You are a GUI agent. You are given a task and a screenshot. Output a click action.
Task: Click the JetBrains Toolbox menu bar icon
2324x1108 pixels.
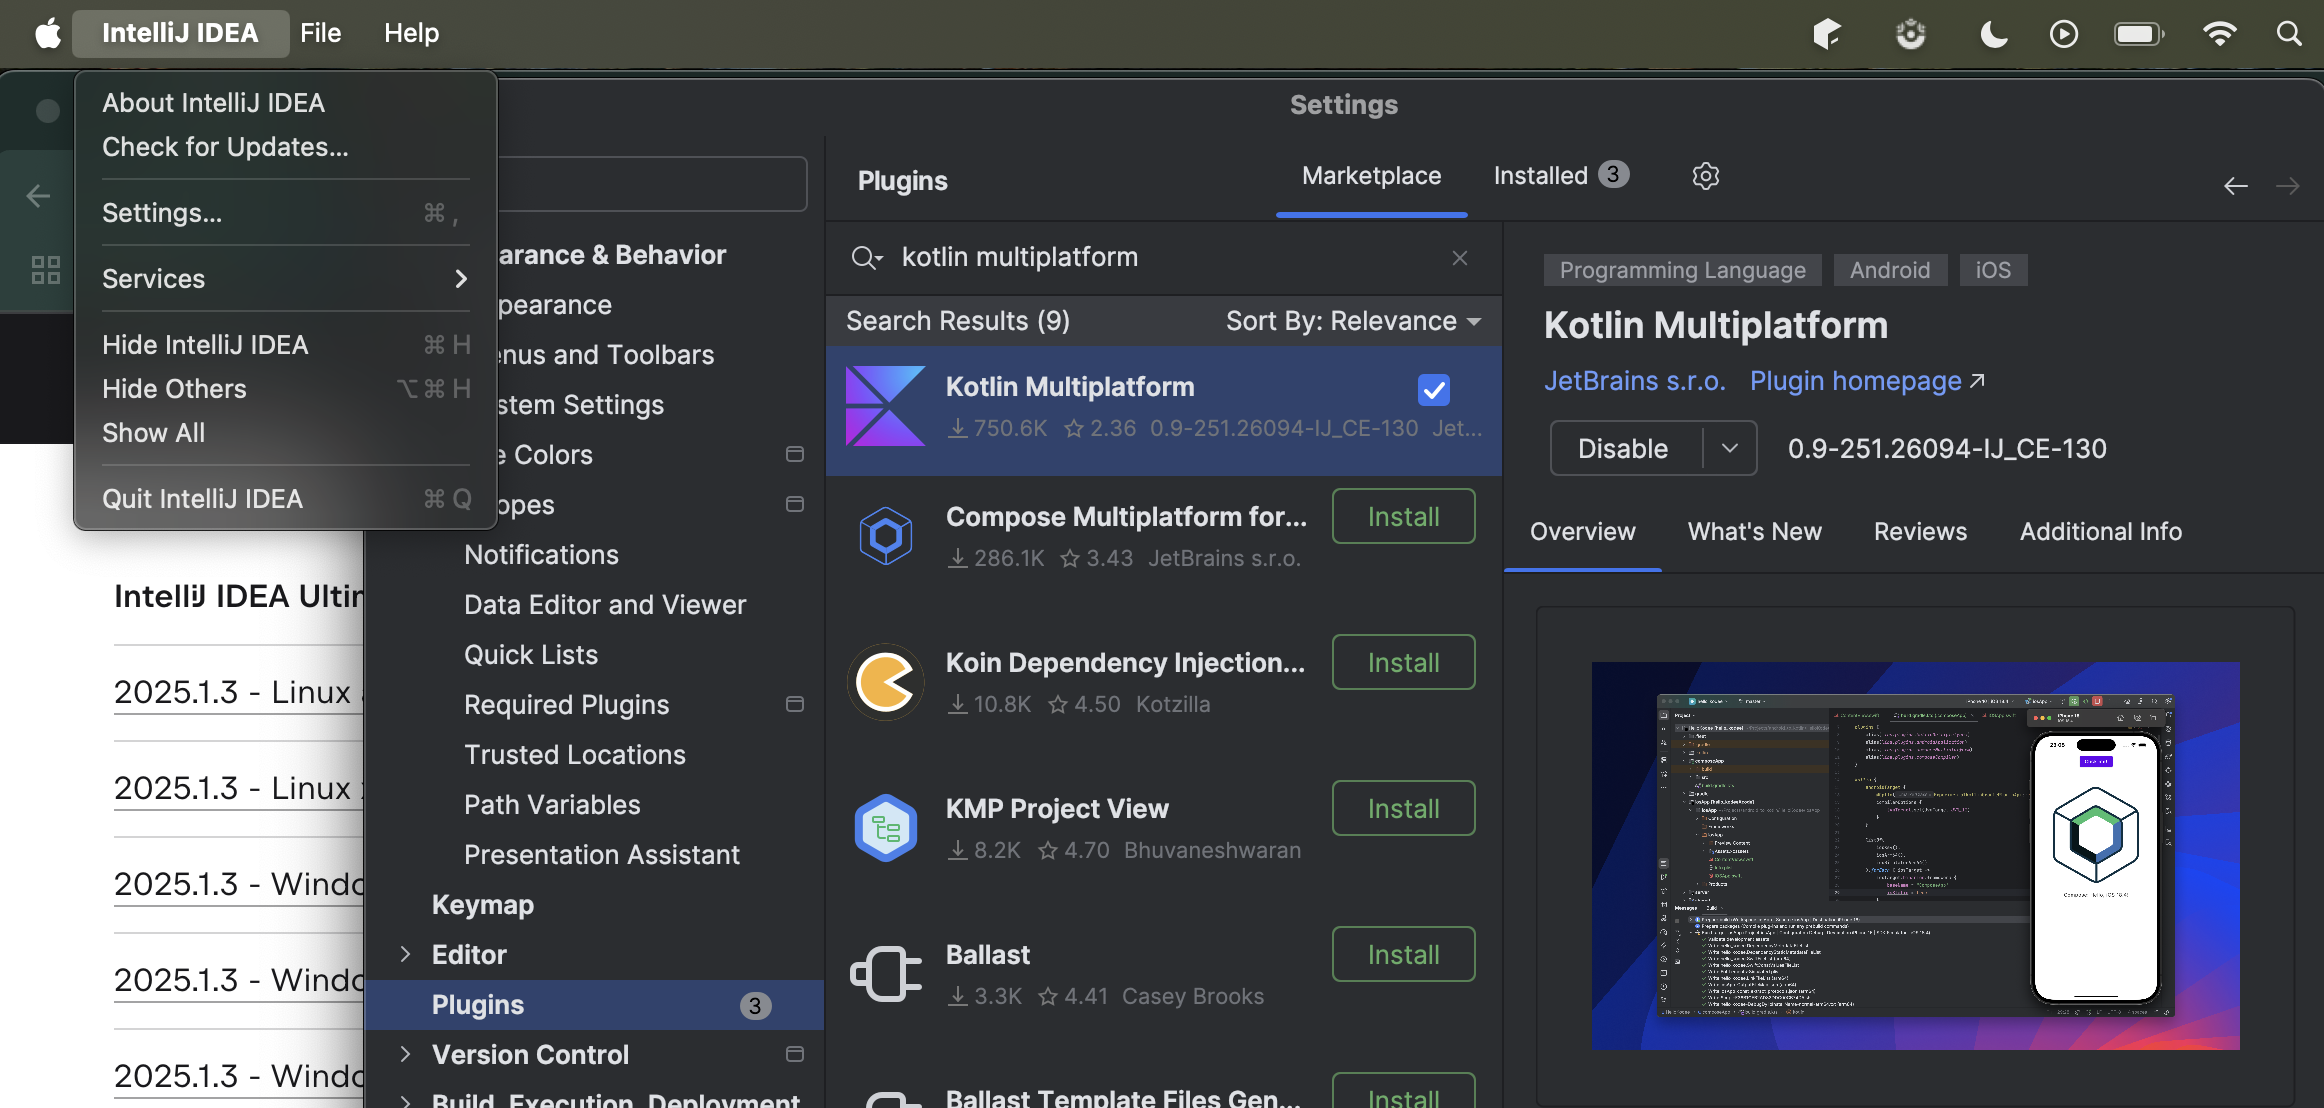(x=1827, y=34)
